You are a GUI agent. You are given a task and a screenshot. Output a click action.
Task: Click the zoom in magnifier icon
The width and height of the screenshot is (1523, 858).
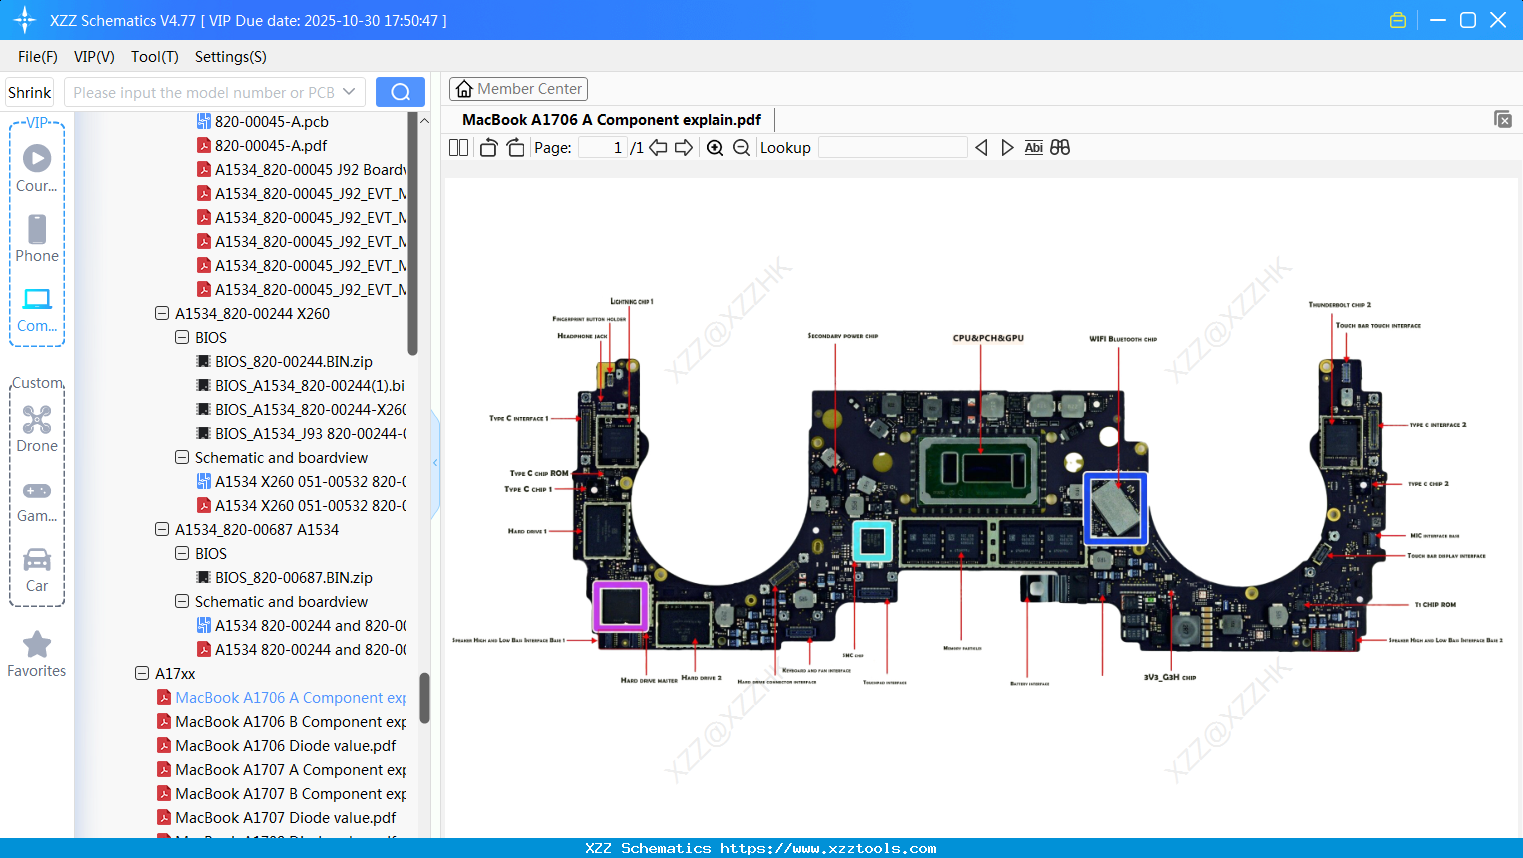(x=715, y=148)
